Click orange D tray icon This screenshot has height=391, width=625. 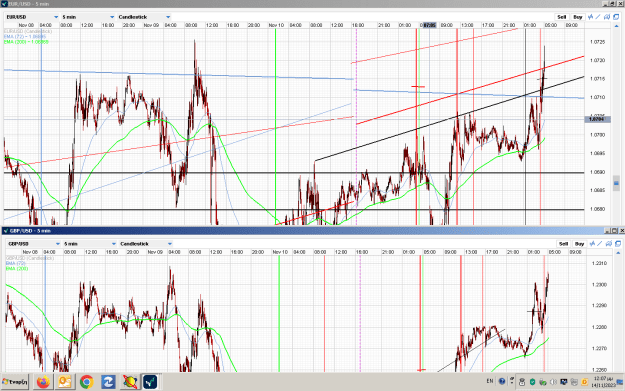(x=585, y=382)
